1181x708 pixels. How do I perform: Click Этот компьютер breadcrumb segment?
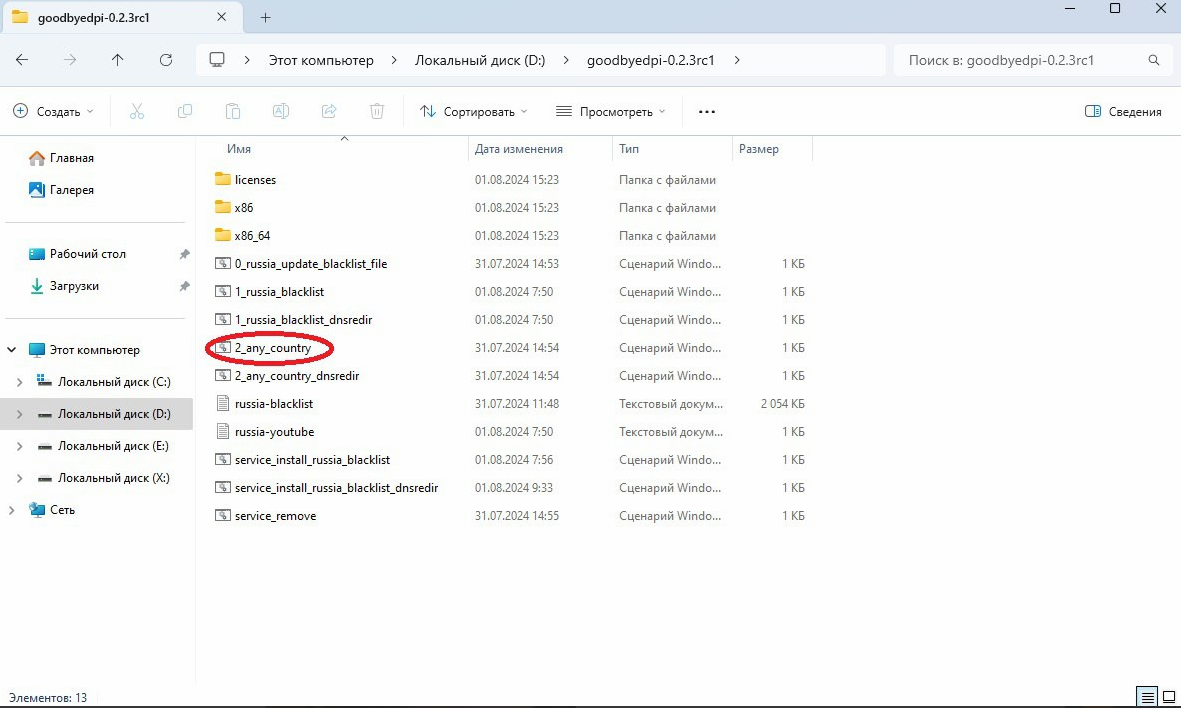[321, 60]
